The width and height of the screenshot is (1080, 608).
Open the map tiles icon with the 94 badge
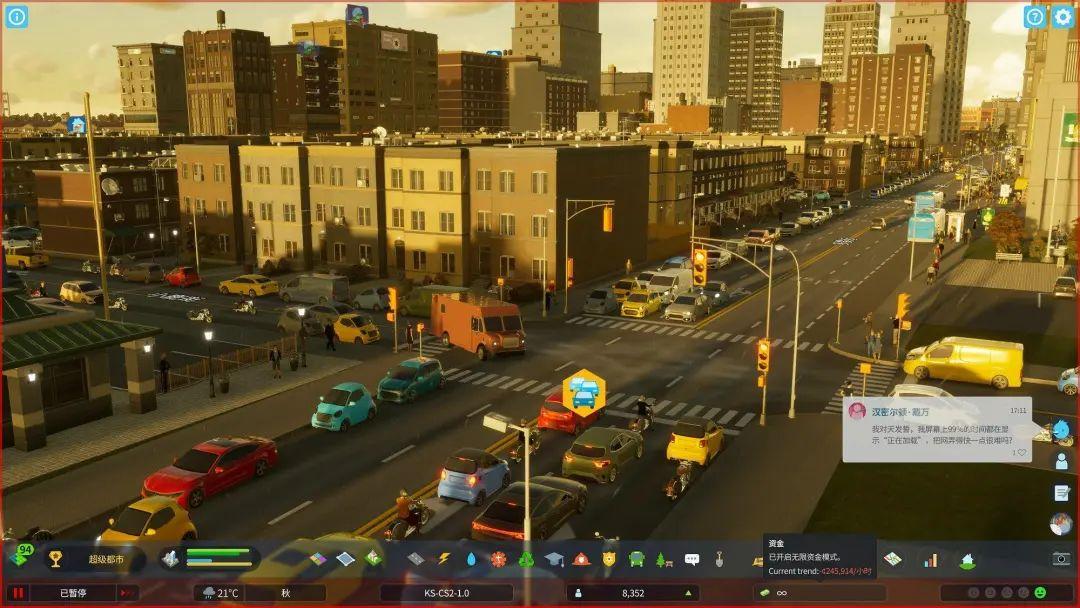[x=21, y=556]
